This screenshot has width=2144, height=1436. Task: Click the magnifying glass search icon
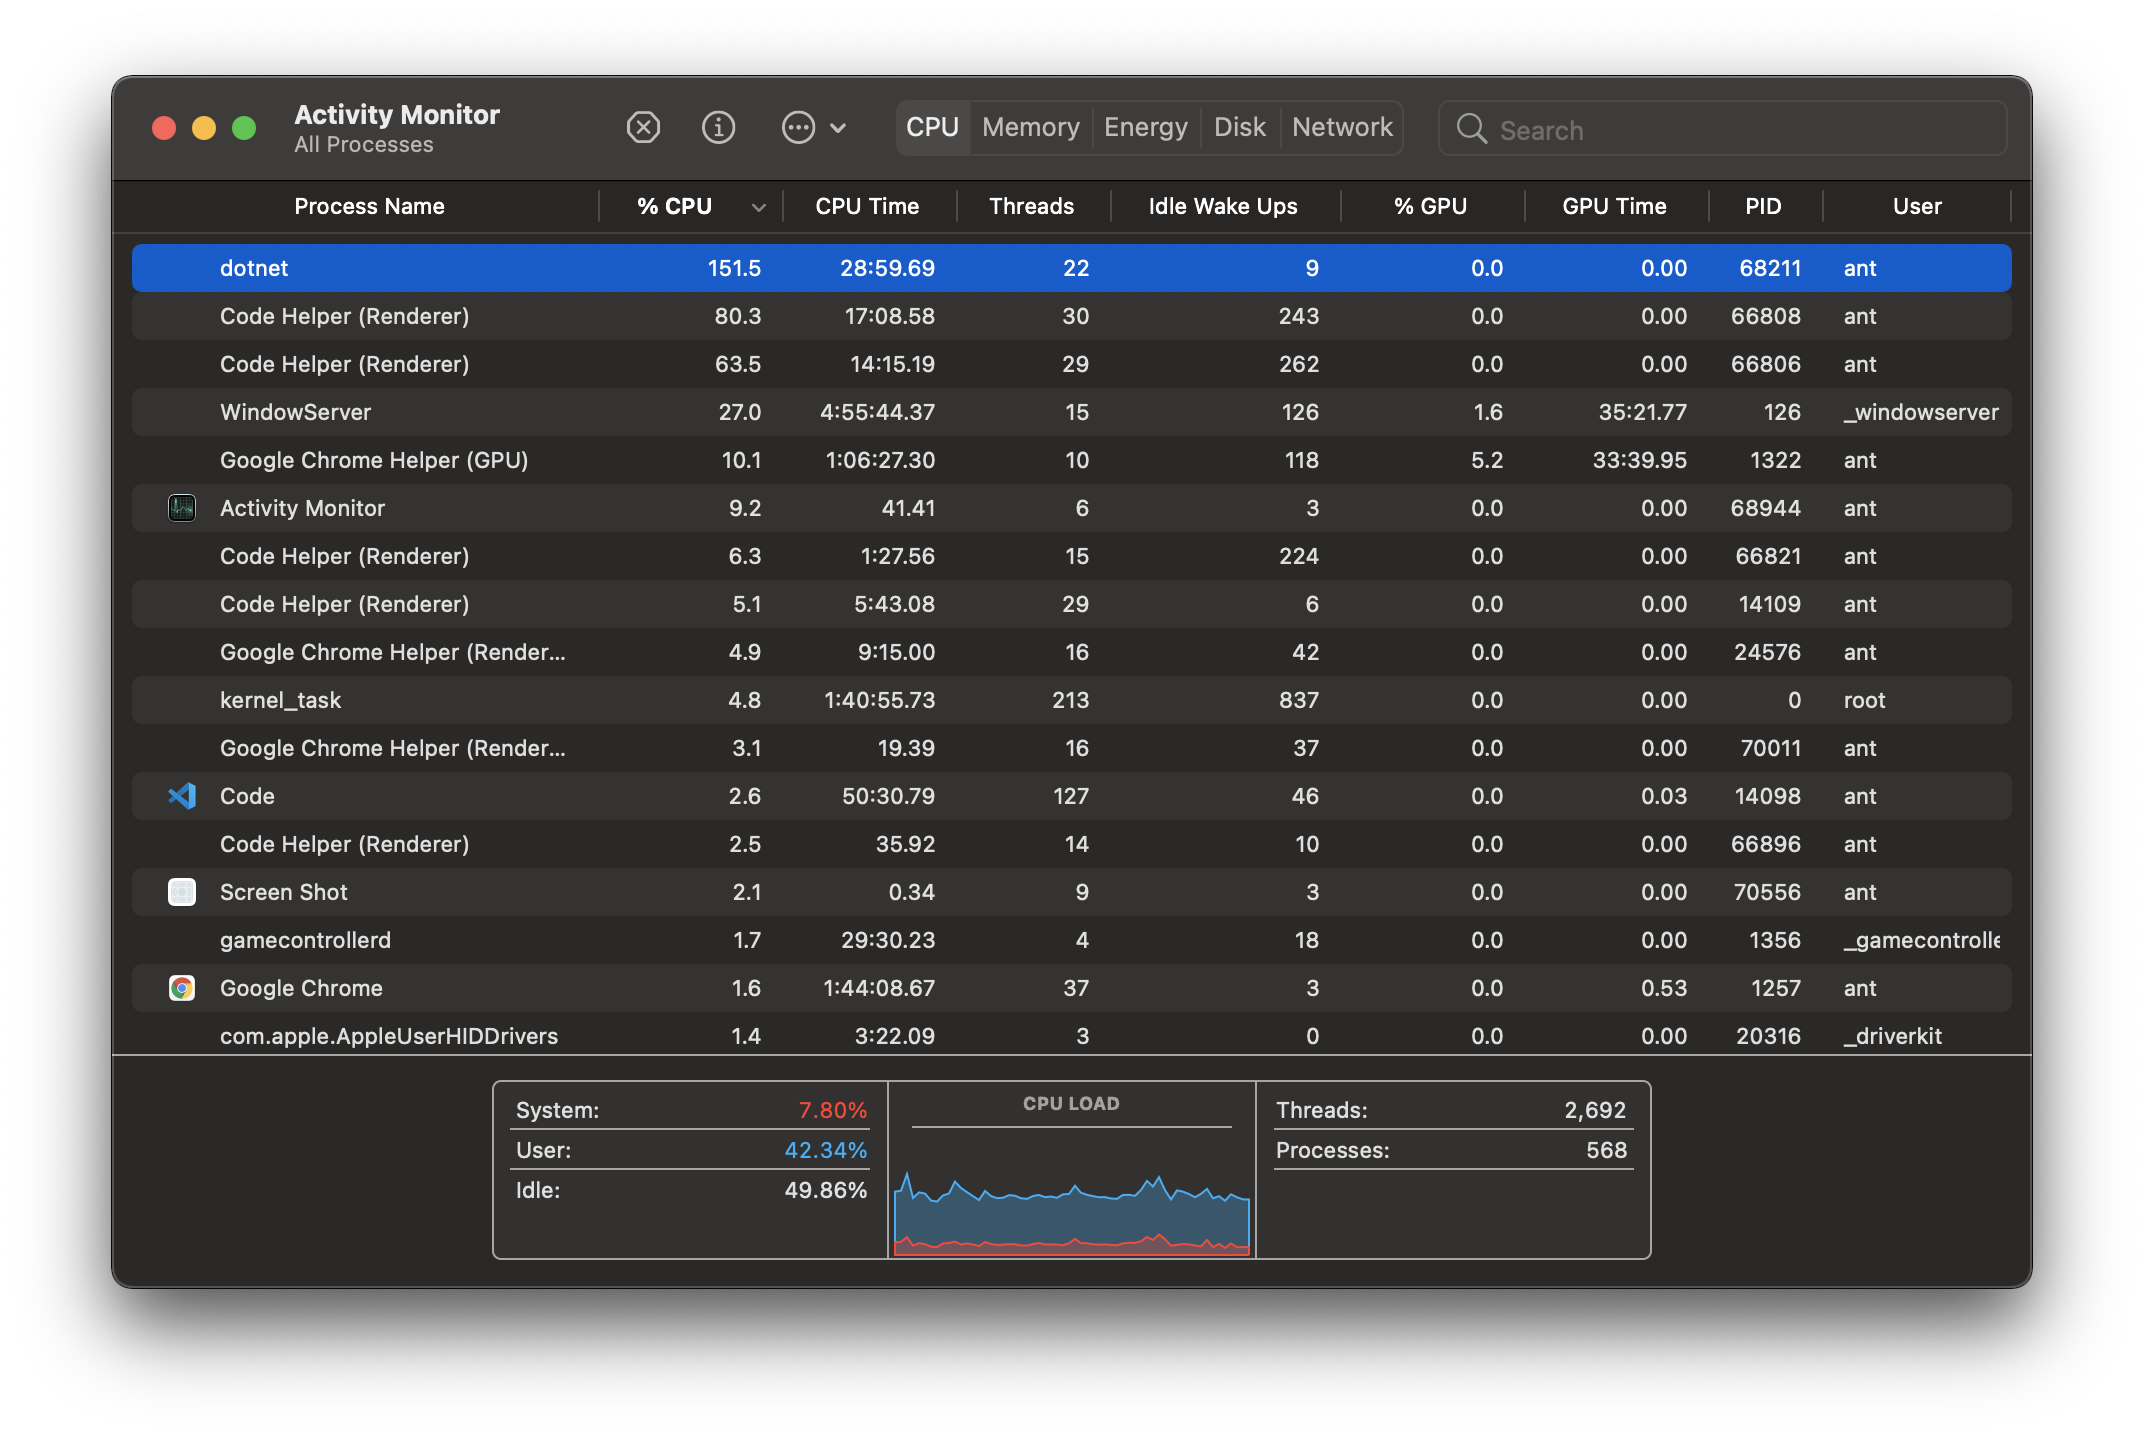1471,128
